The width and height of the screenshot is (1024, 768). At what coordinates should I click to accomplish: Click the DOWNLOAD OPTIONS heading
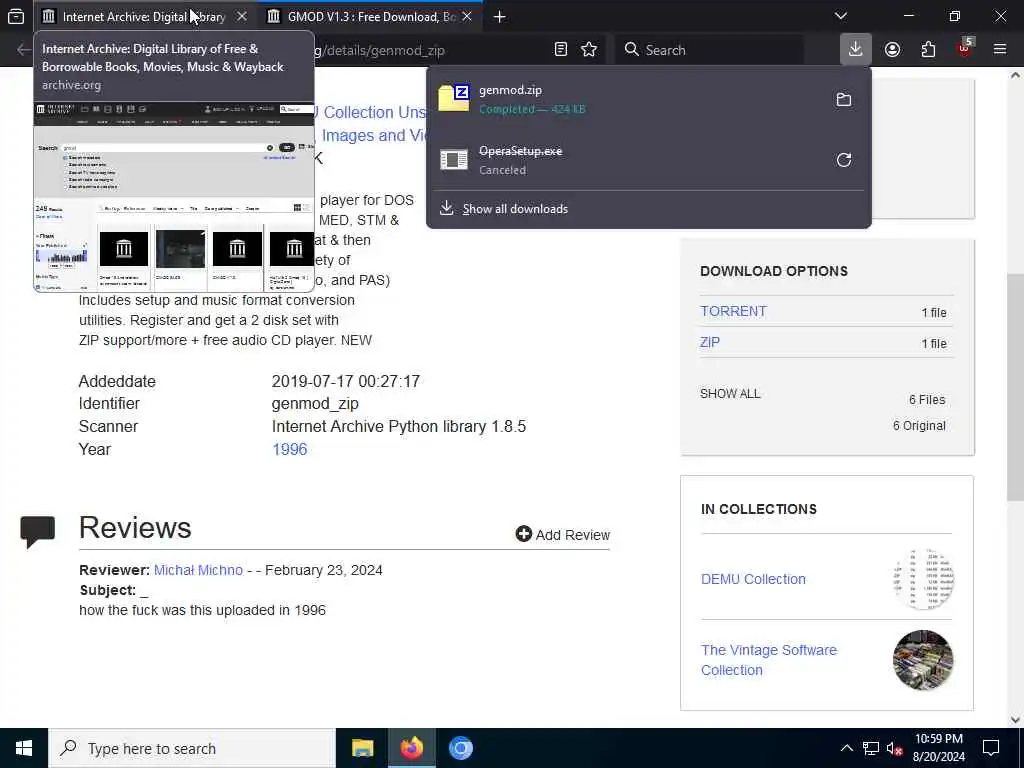click(774, 271)
